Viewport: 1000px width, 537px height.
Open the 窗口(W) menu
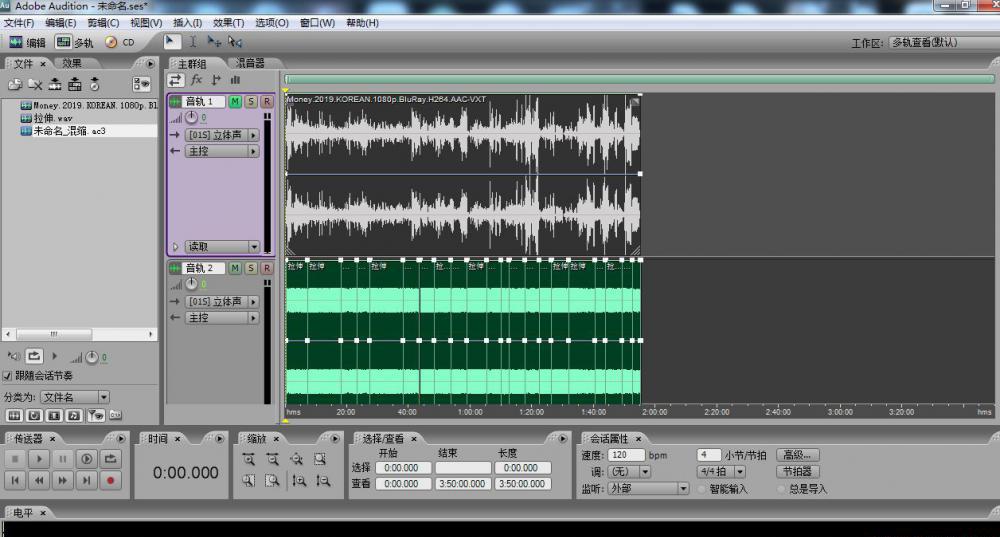(x=318, y=23)
